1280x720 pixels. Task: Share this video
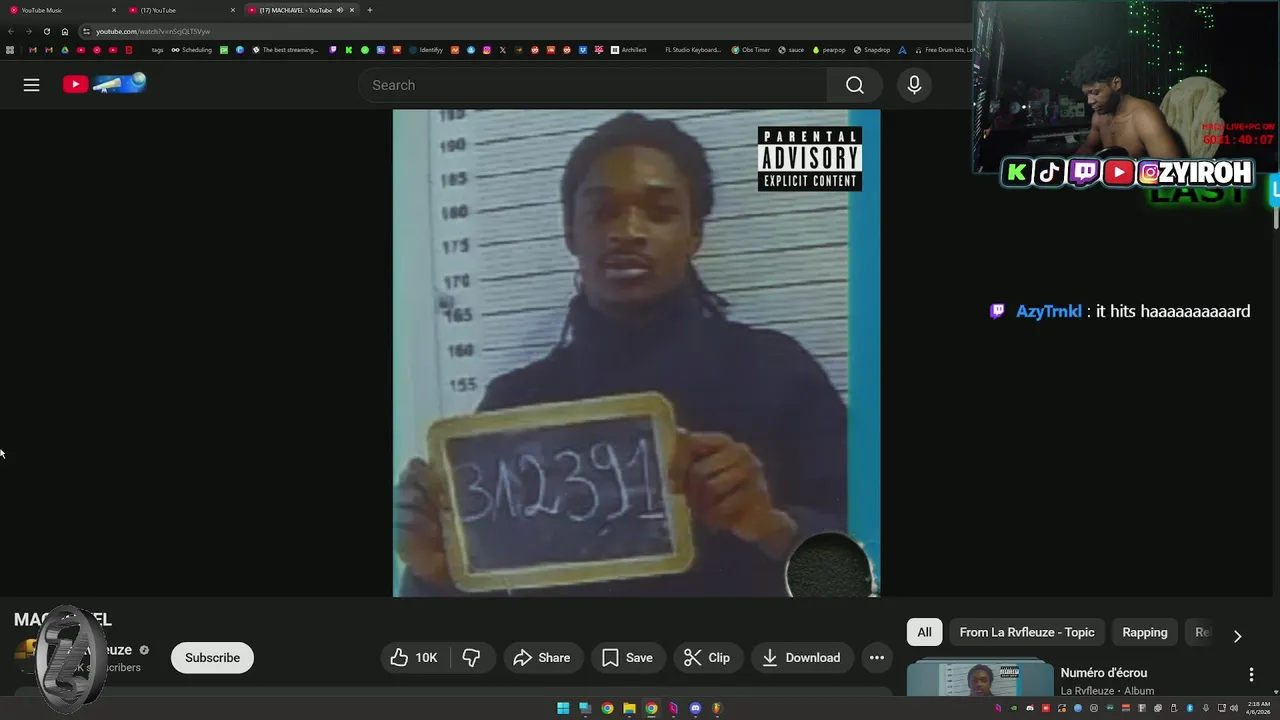pos(542,657)
